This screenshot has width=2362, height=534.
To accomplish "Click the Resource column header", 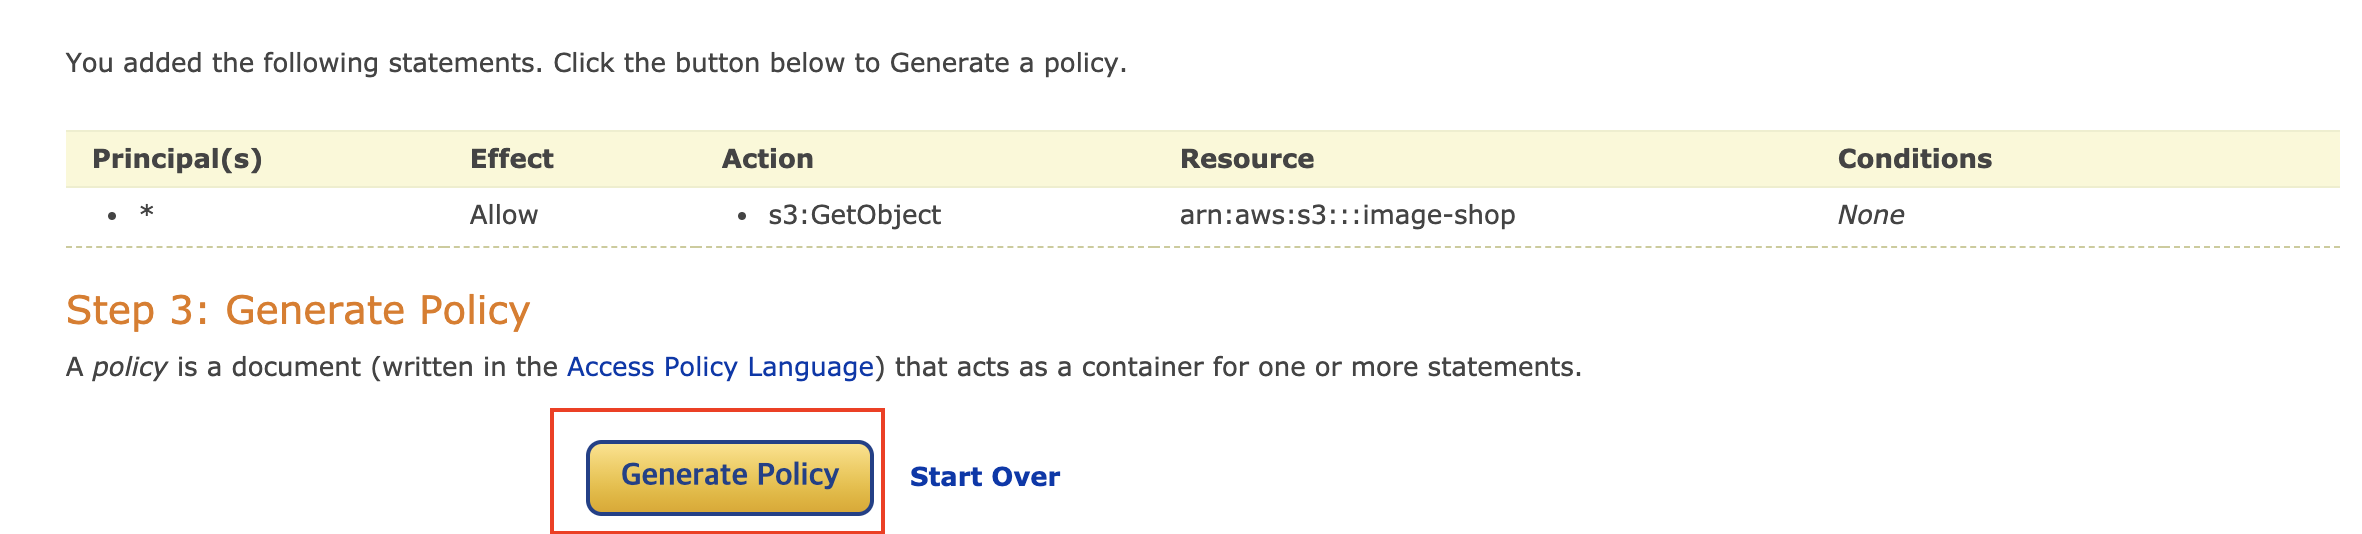I will click(x=1246, y=159).
